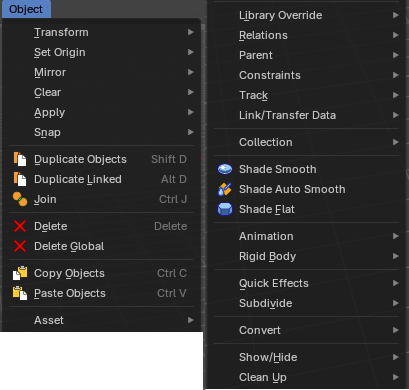Open the Clean Up submenu
The height and width of the screenshot is (390, 409).
[x=306, y=377]
